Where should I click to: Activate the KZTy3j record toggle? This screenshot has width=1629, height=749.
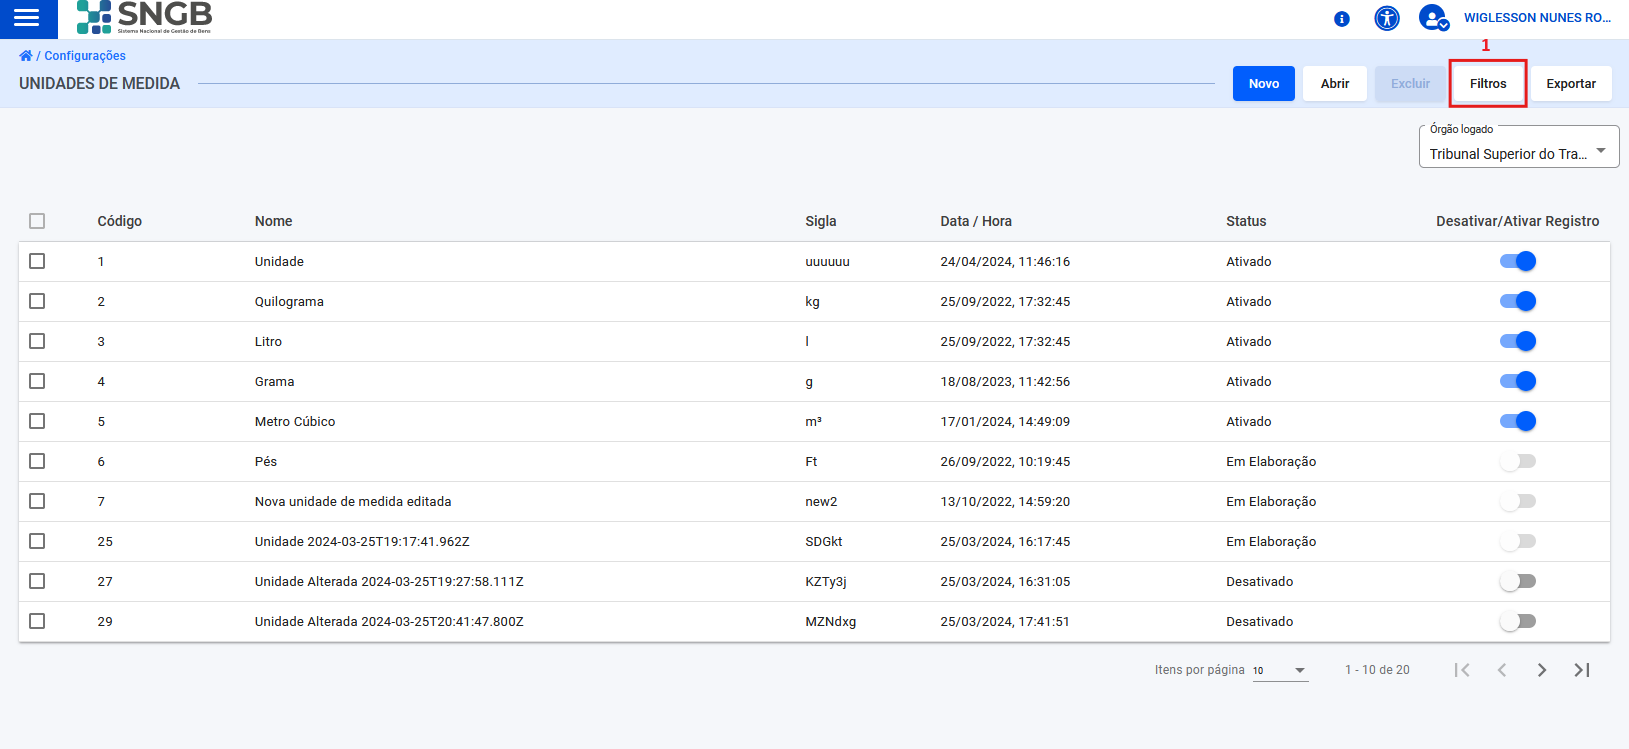(1518, 581)
